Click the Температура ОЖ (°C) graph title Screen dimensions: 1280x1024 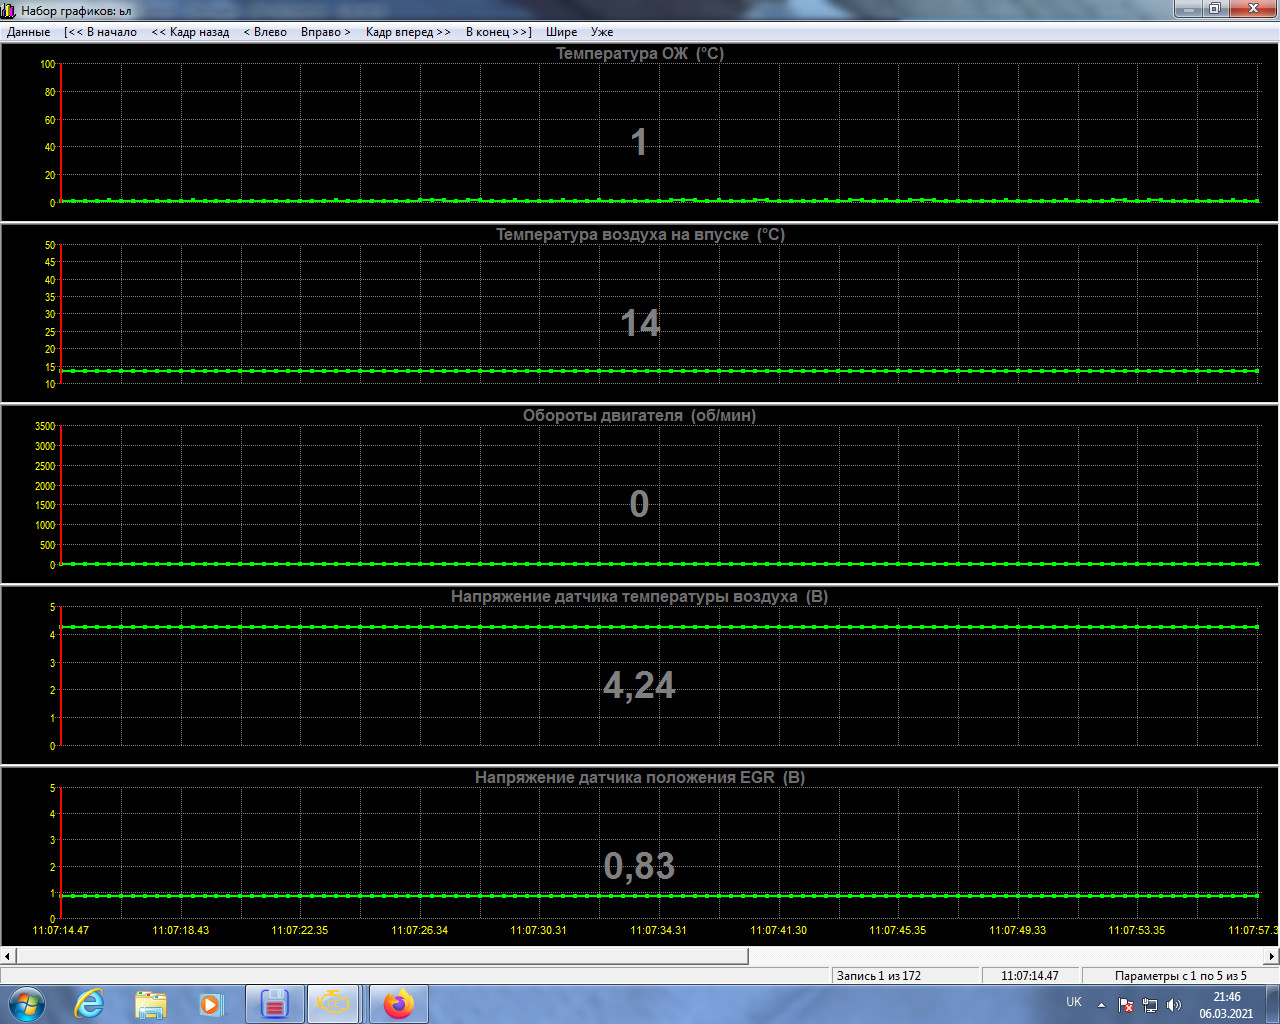(x=640, y=53)
